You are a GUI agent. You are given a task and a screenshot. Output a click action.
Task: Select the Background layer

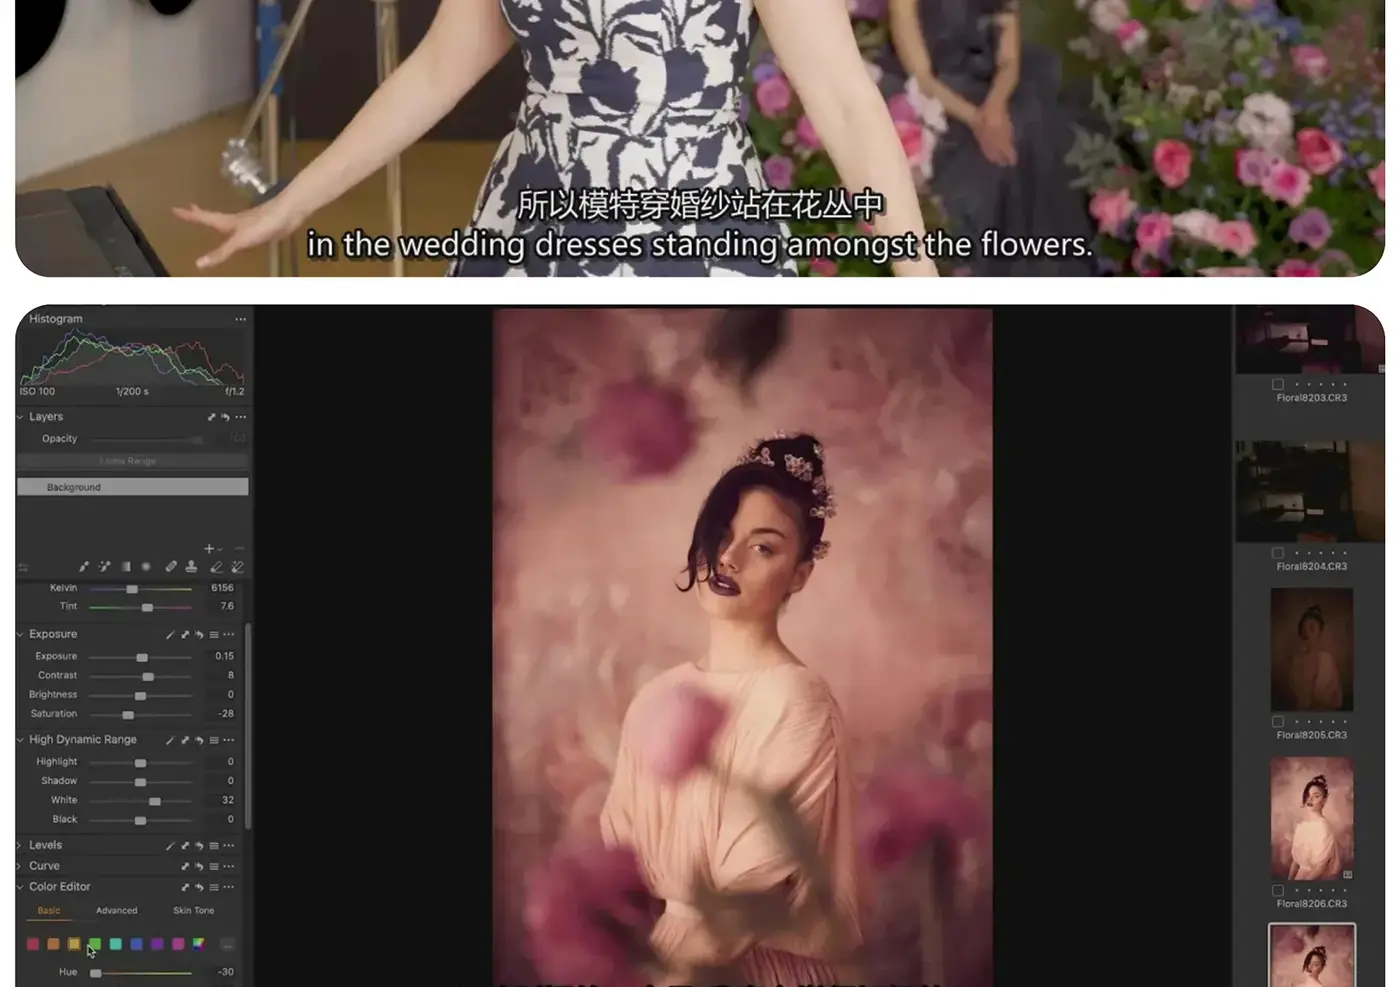pyautogui.click(x=132, y=487)
